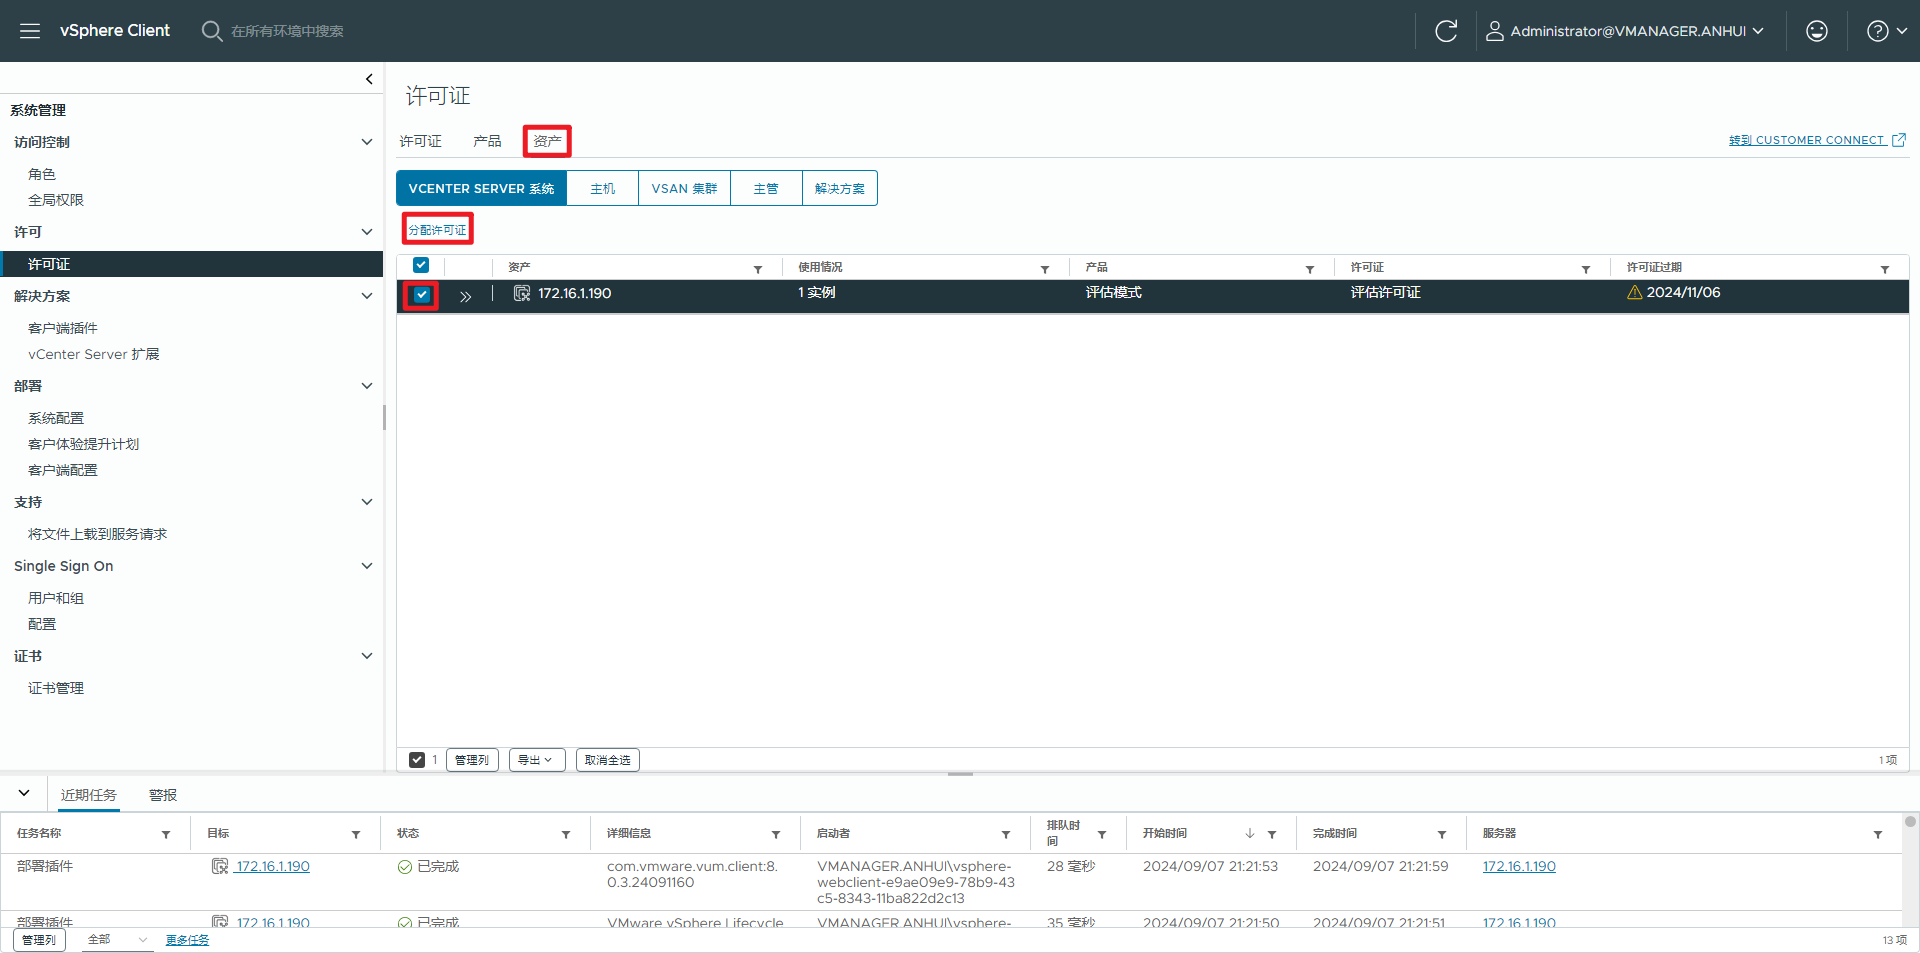The image size is (1920, 953).
Task: Collapse the left sidebar with arrow icon
Action: pos(369,79)
